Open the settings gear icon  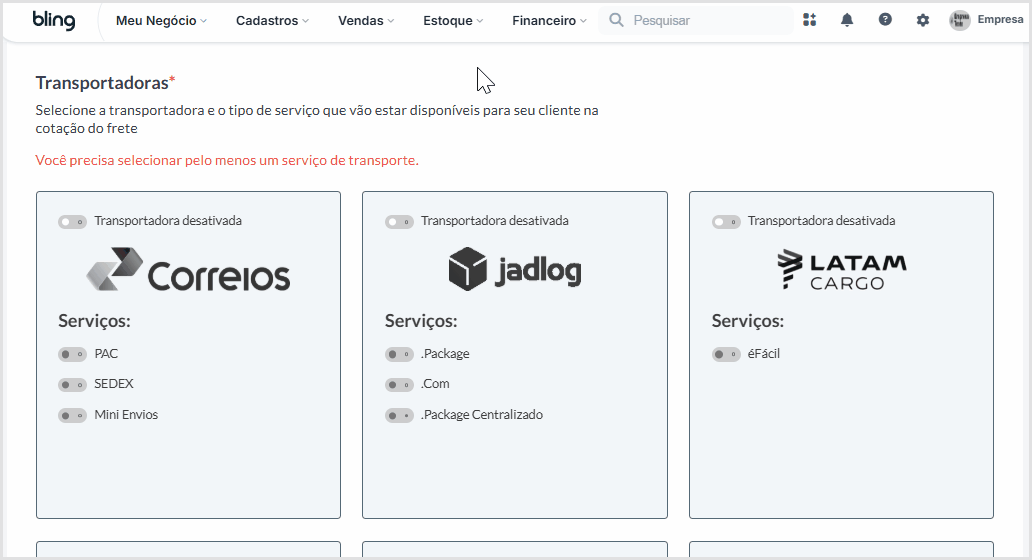(923, 20)
